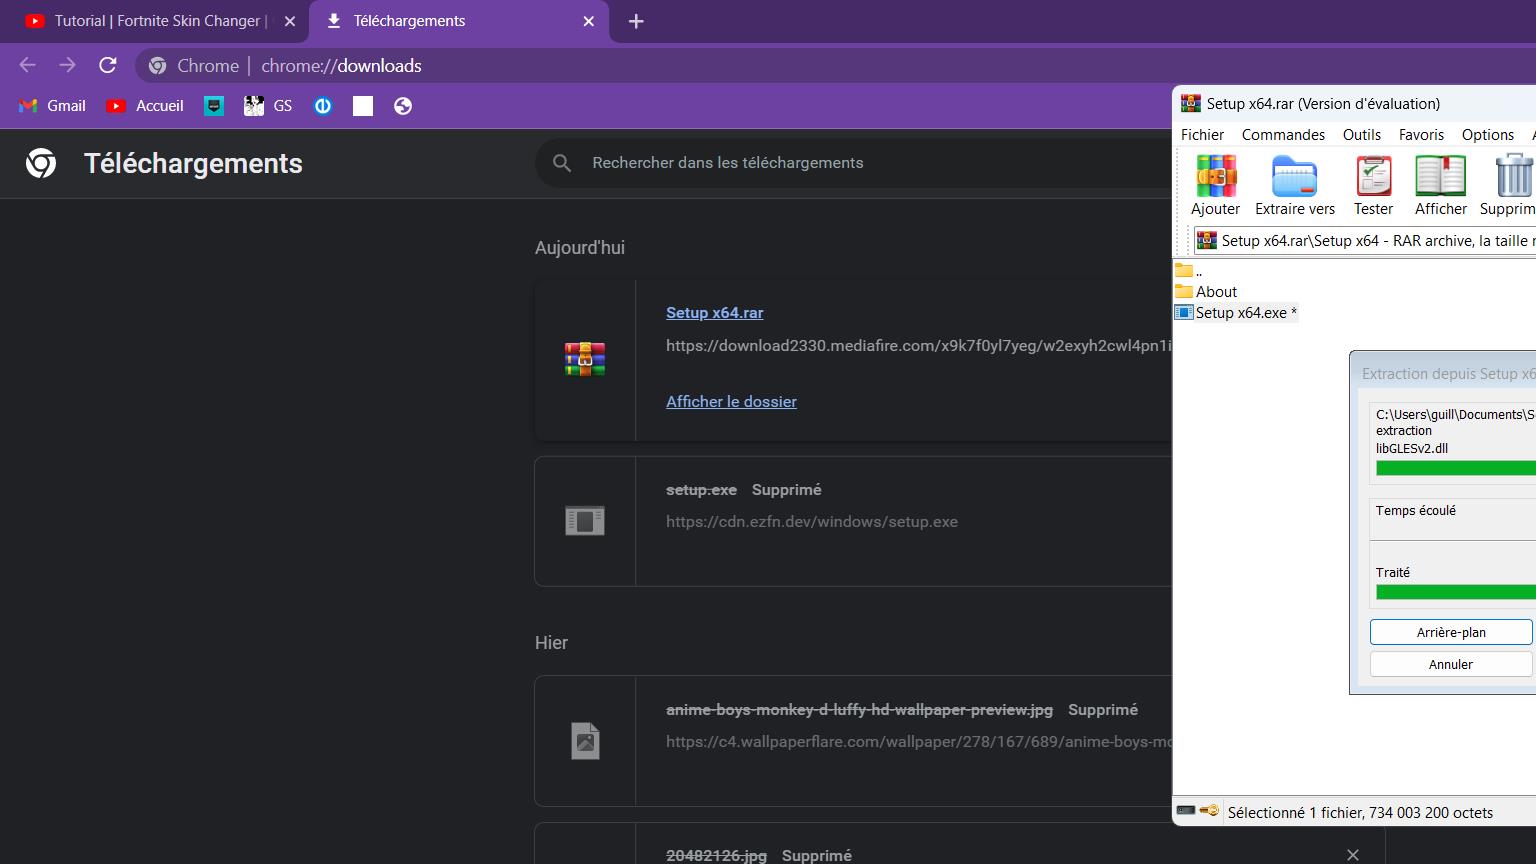Click the Afficher book icon
This screenshot has height=864, width=1536.
tap(1440, 177)
